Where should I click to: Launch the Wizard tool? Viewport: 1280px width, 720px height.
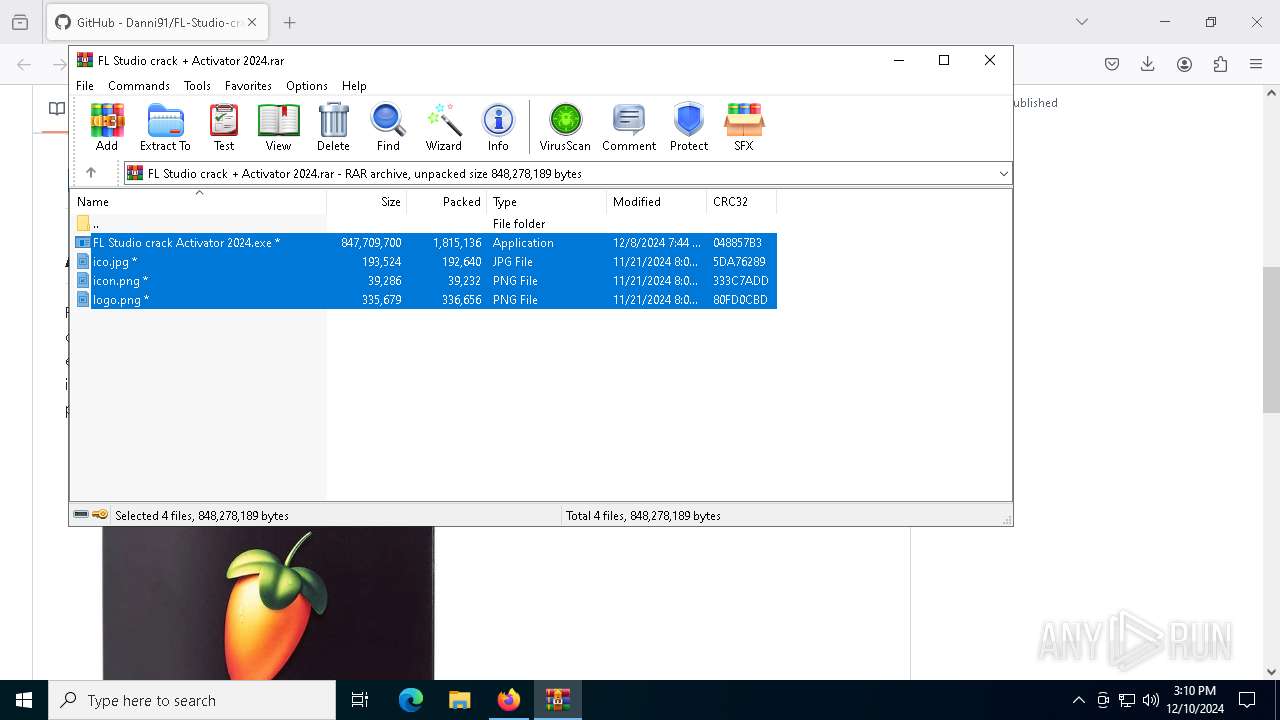pyautogui.click(x=444, y=127)
